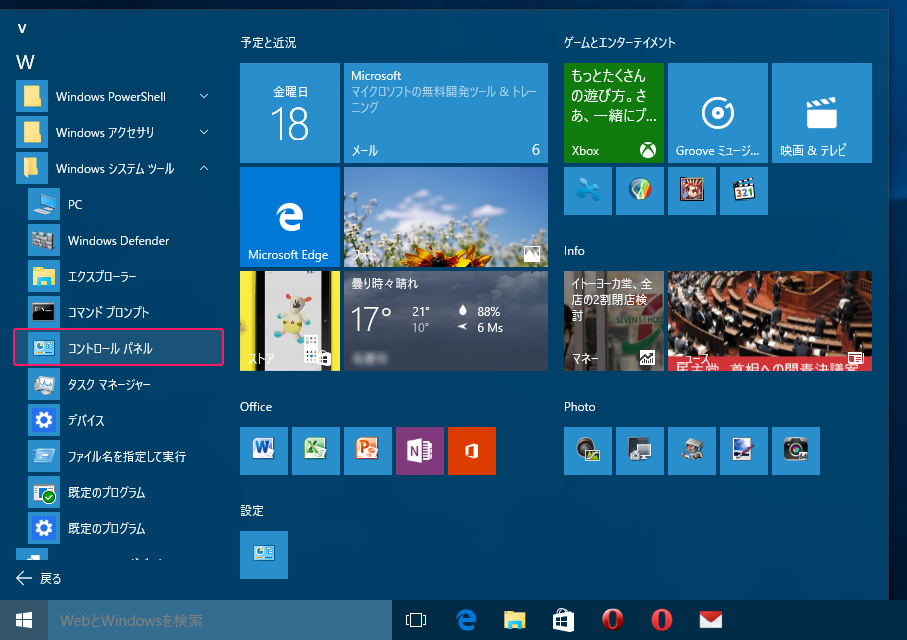Open the red mail icon on the taskbar
This screenshot has width=907, height=640.
[x=710, y=620]
